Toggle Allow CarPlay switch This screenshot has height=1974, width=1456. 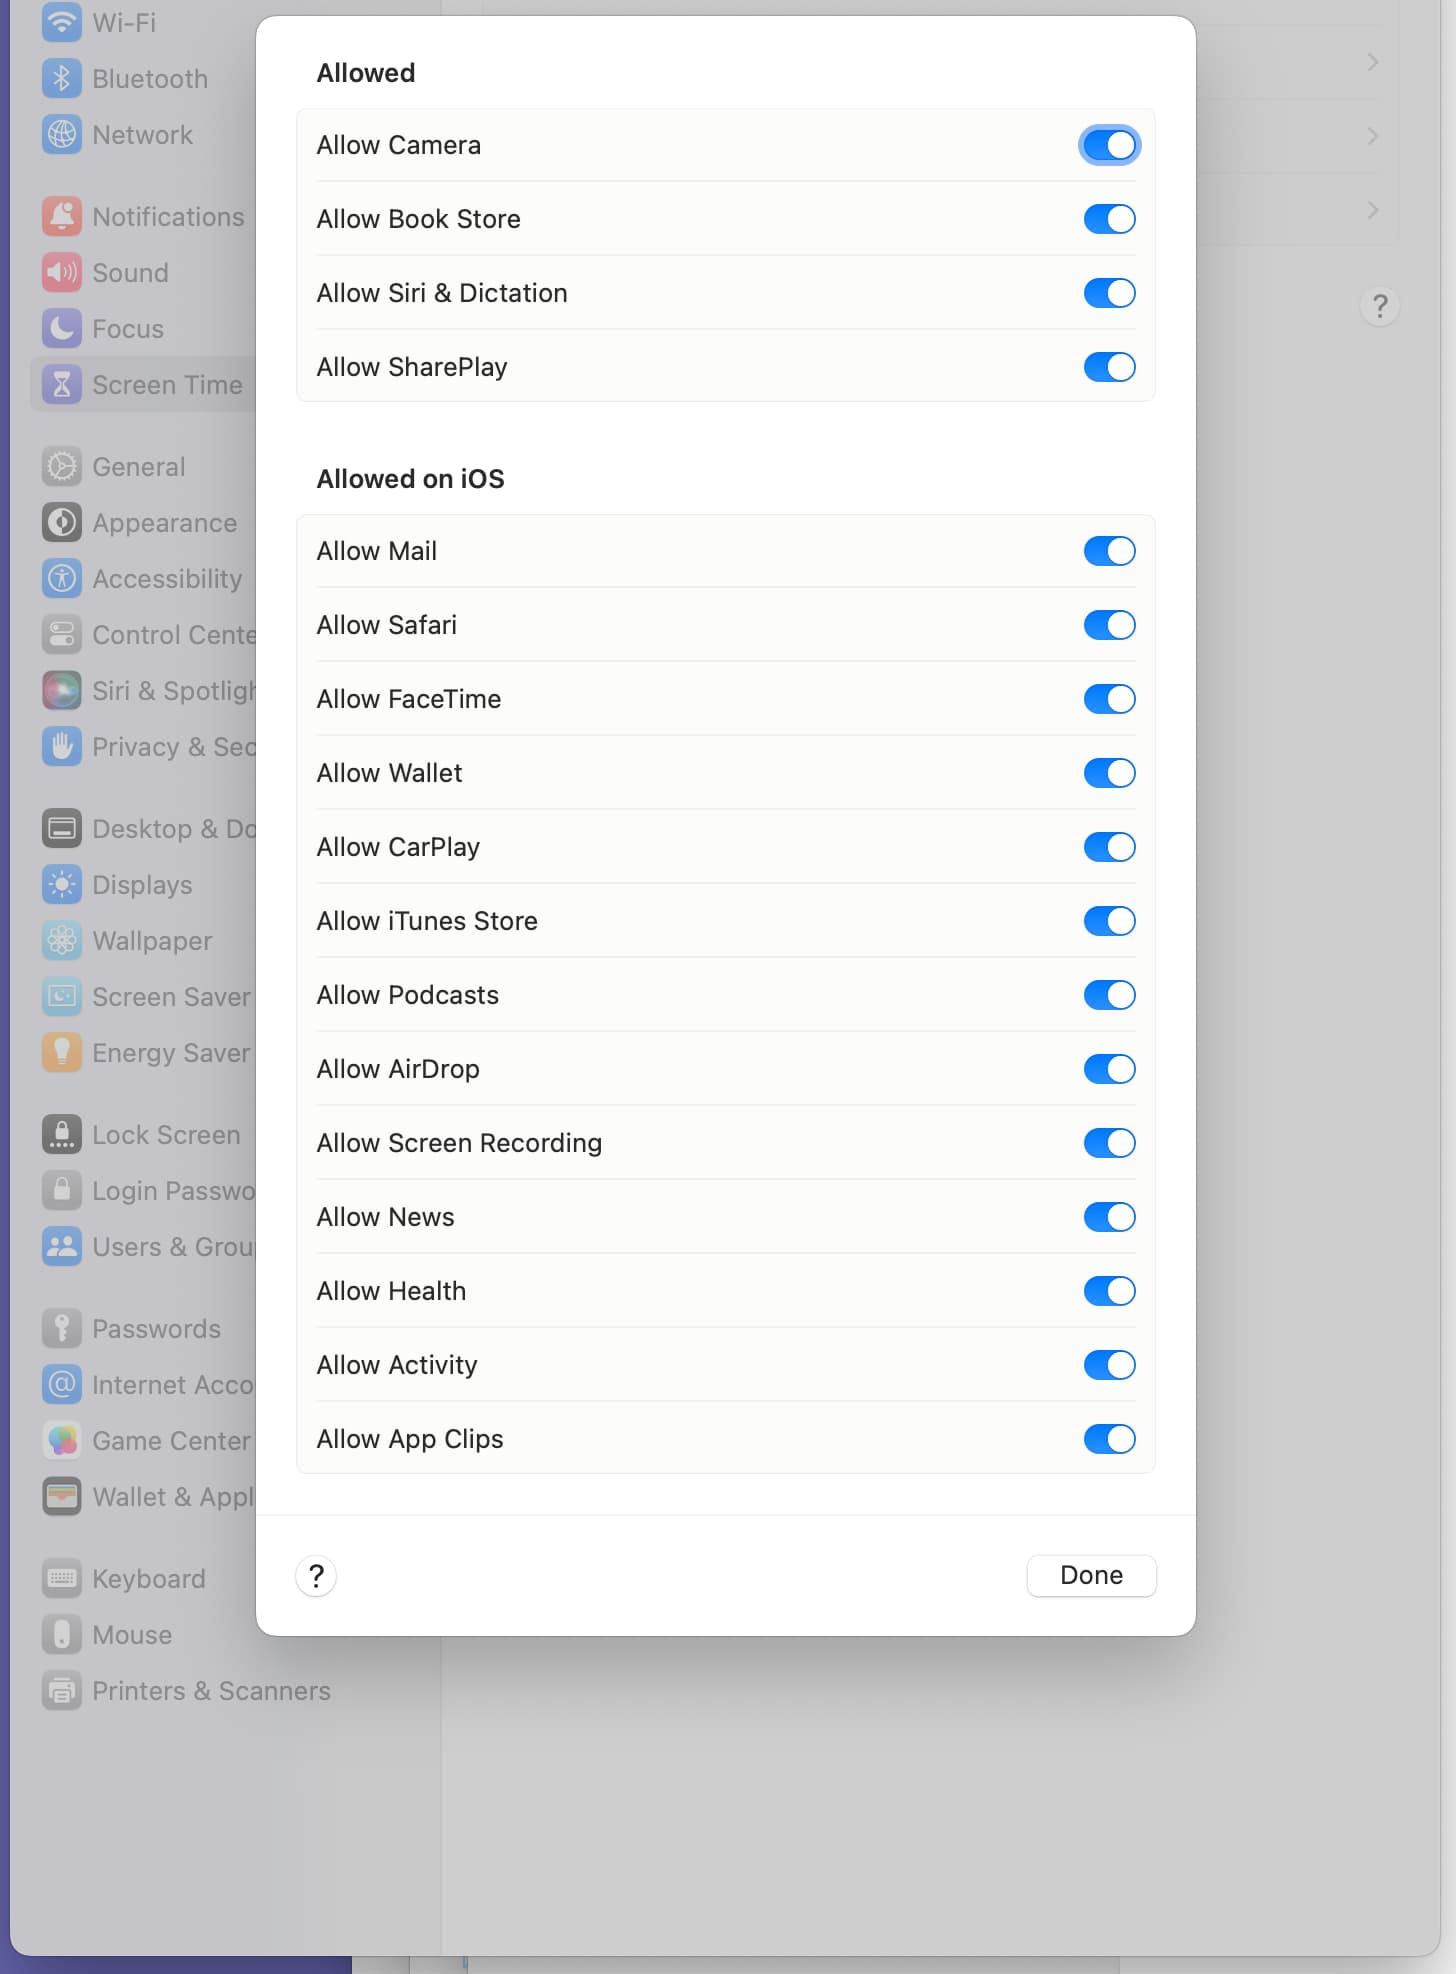pyautogui.click(x=1109, y=847)
